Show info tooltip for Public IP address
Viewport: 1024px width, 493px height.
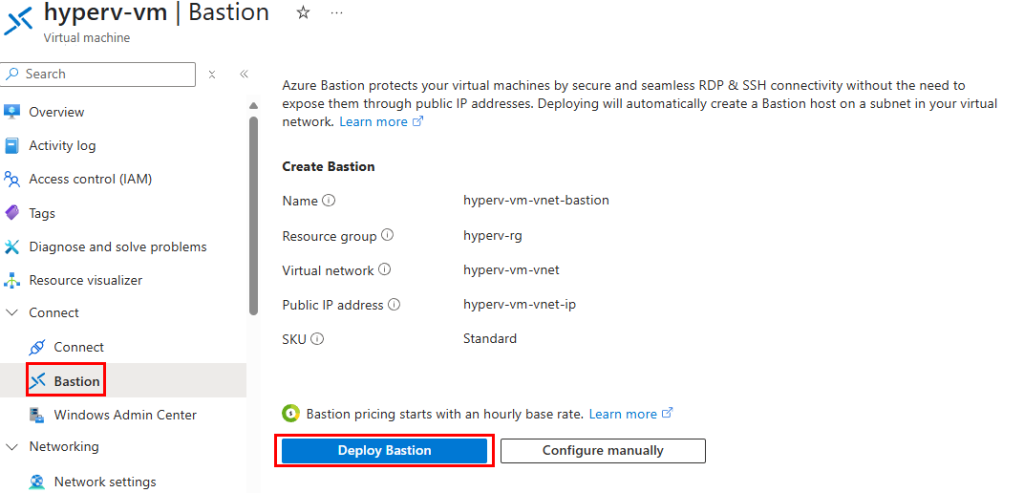coord(394,304)
